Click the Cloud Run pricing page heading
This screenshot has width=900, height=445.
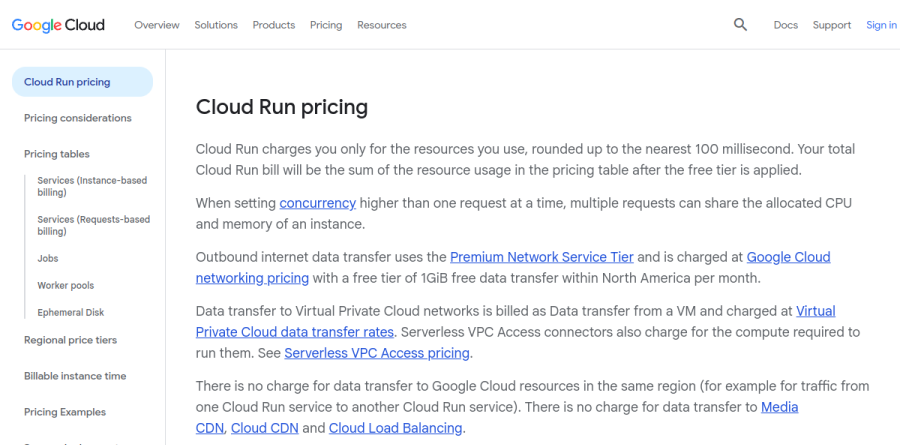(x=282, y=107)
